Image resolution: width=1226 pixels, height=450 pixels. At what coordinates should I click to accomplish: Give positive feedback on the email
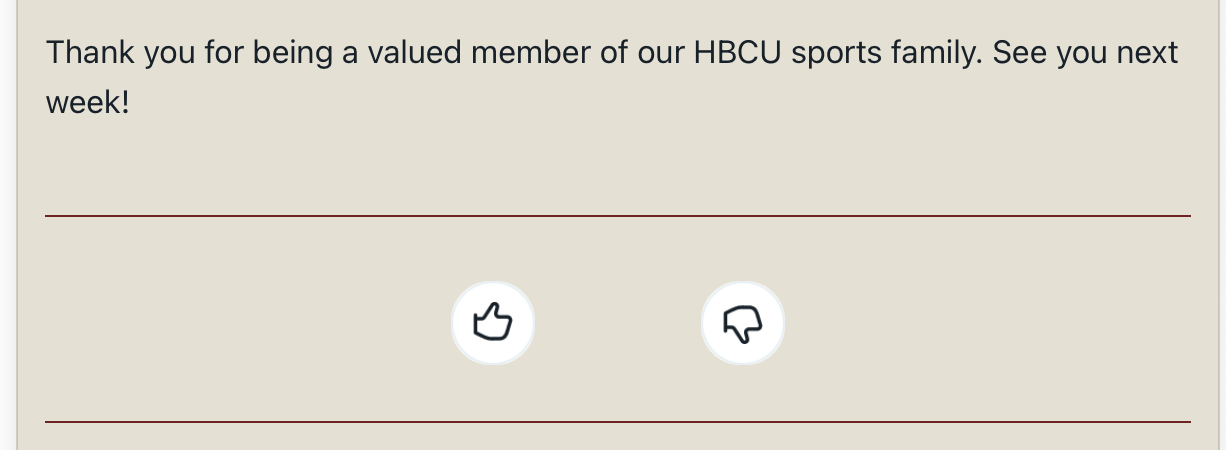[x=492, y=323]
